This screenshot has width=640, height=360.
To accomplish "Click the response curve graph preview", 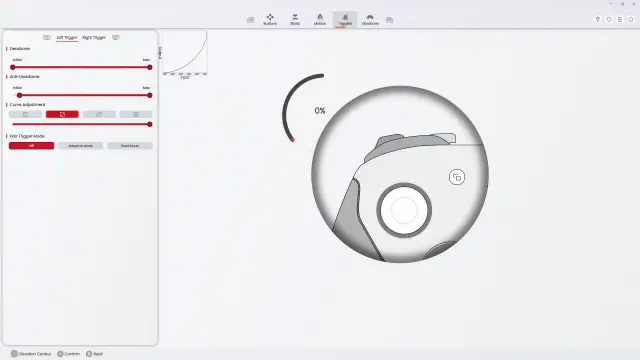I will point(185,53).
